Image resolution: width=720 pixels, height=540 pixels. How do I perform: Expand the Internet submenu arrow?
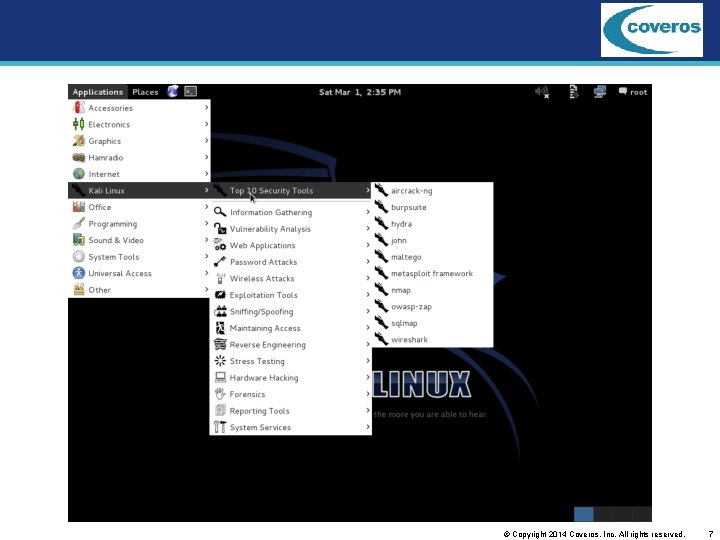206,173
